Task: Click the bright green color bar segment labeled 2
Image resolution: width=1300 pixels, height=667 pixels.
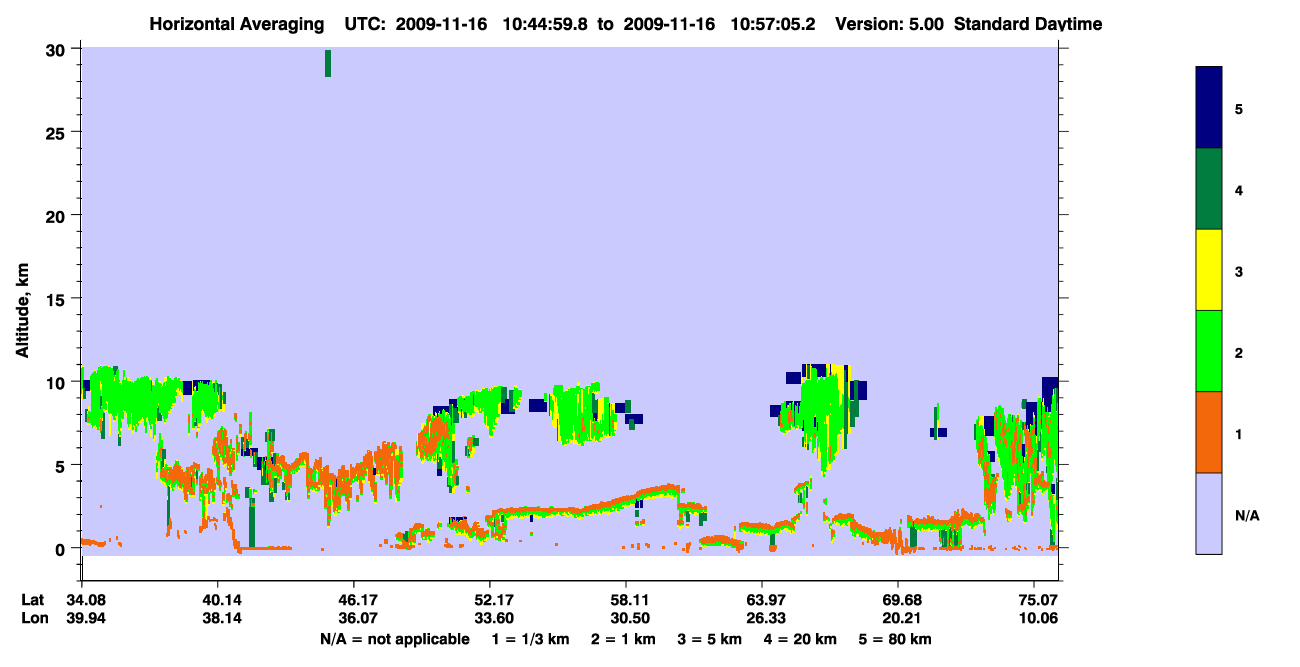Action: [1209, 351]
